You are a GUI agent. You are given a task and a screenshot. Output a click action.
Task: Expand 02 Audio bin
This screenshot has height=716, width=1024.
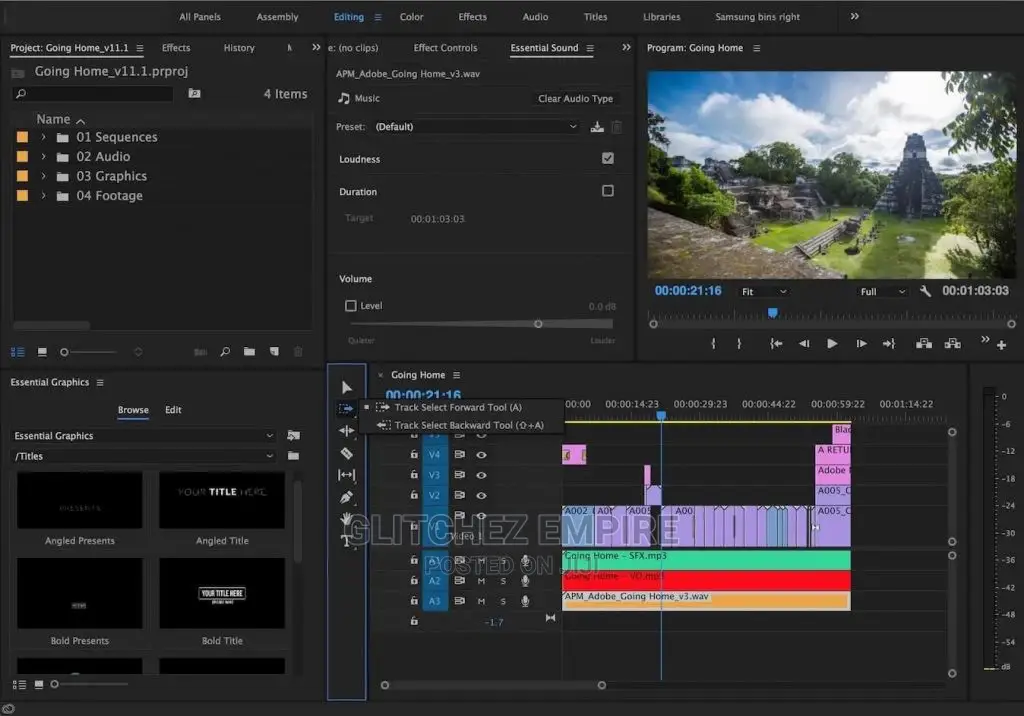(44, 157)
